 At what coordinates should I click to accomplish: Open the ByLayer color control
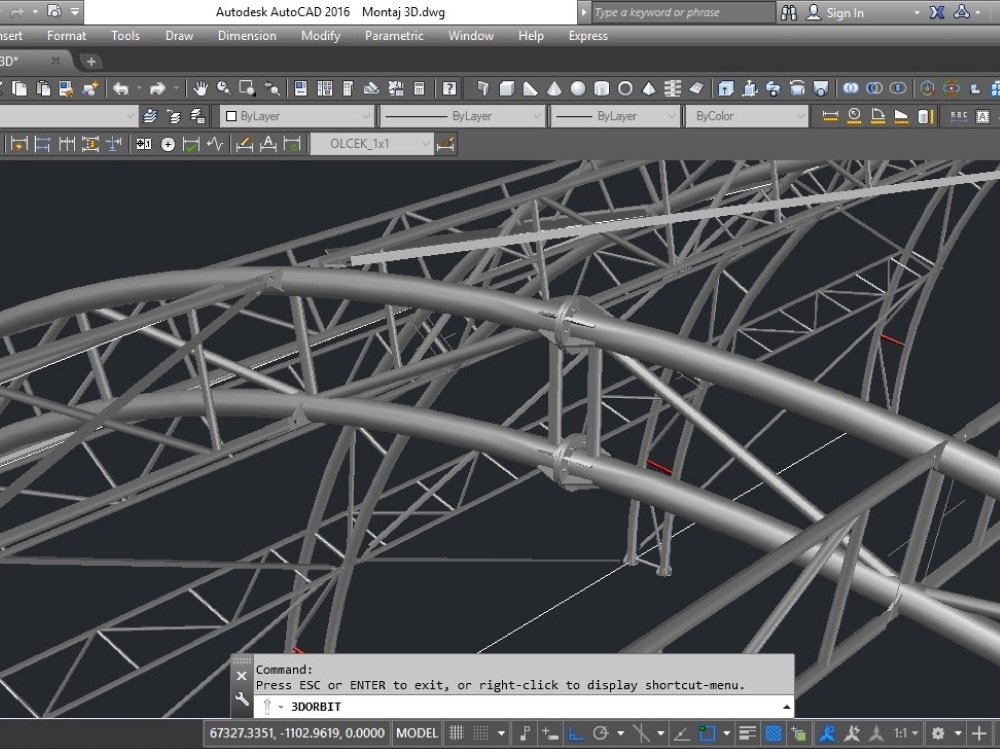pos(295,116)
